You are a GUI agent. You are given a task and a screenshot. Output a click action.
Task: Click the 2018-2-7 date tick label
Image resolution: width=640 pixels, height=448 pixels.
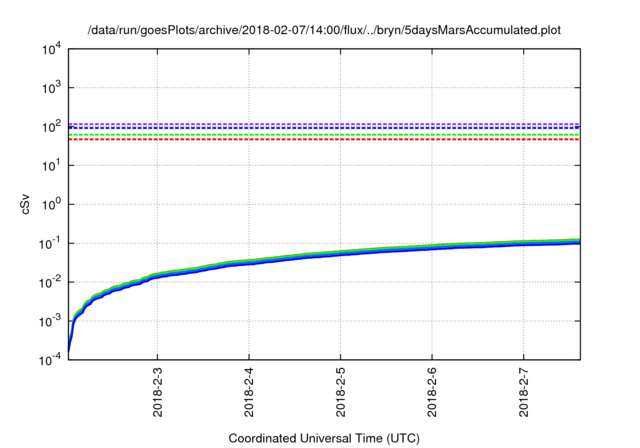(524, 392)
